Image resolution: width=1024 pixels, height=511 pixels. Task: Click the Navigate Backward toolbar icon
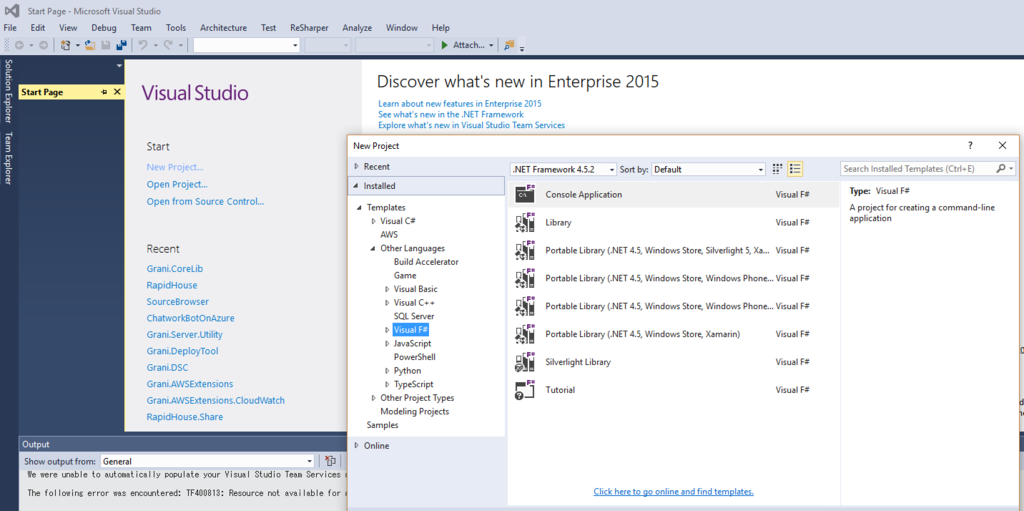(x=19, y=45)
